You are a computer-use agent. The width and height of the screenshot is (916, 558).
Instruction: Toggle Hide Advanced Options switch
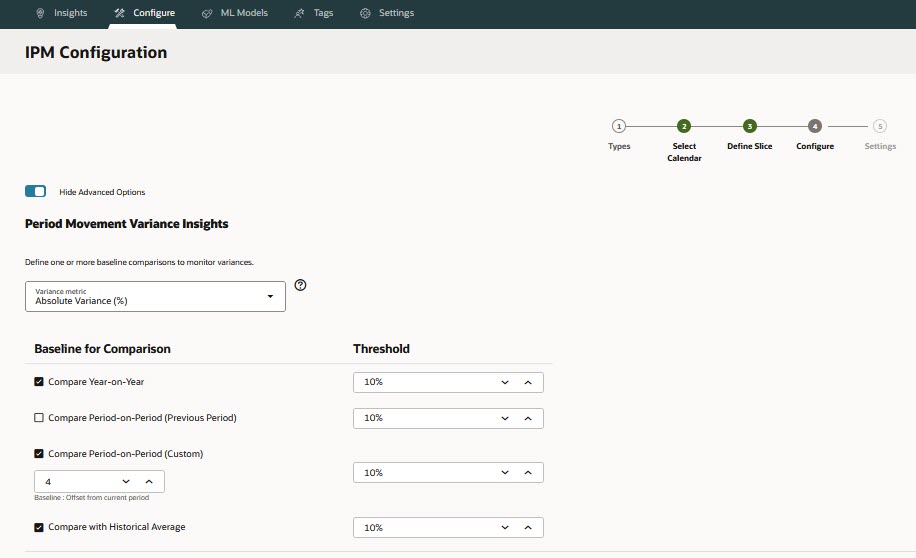(x=36, y=191)
